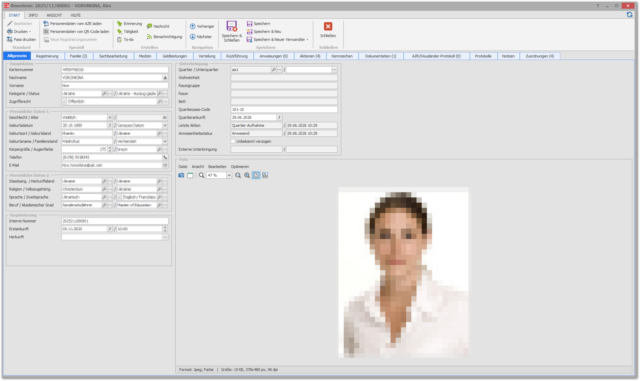
Task: Create a new Erinnerung
Action: [x=129, y=24]
